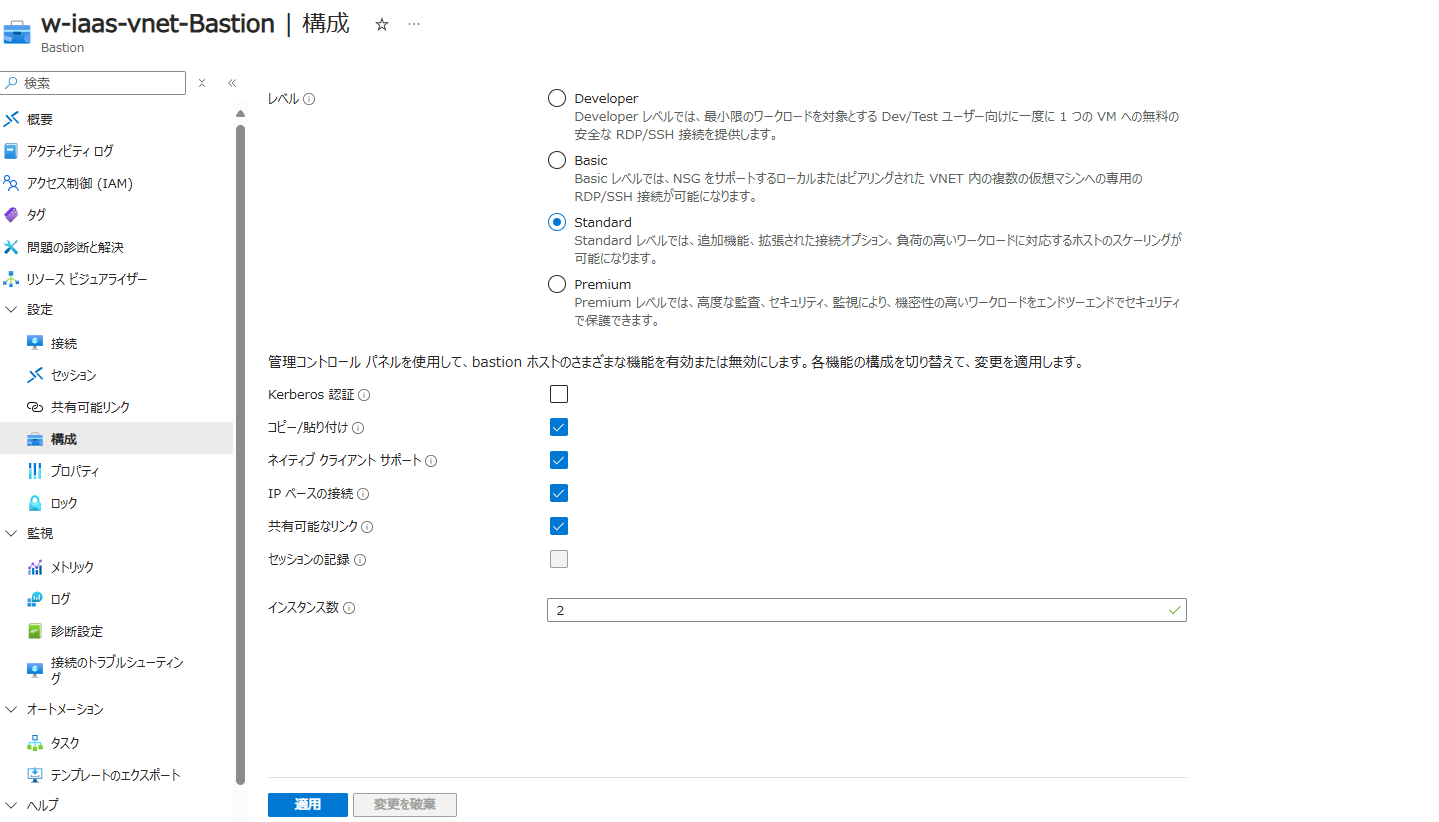Viewport: 1439px width, 822px height.
Task: Uncheck the コピー/貼り付け checkbox
Action: [x=559, y=427]
